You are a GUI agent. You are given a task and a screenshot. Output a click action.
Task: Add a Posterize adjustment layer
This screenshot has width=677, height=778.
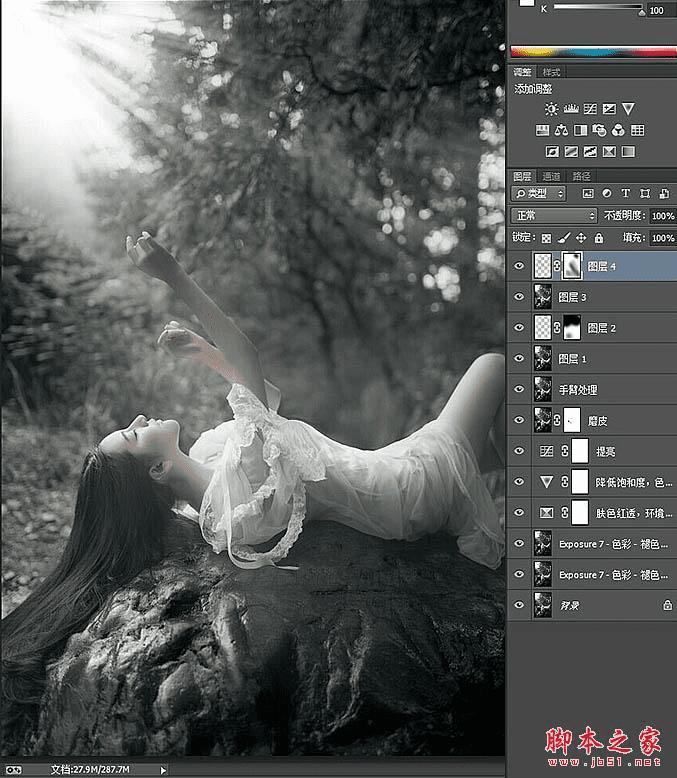(571, 152)
